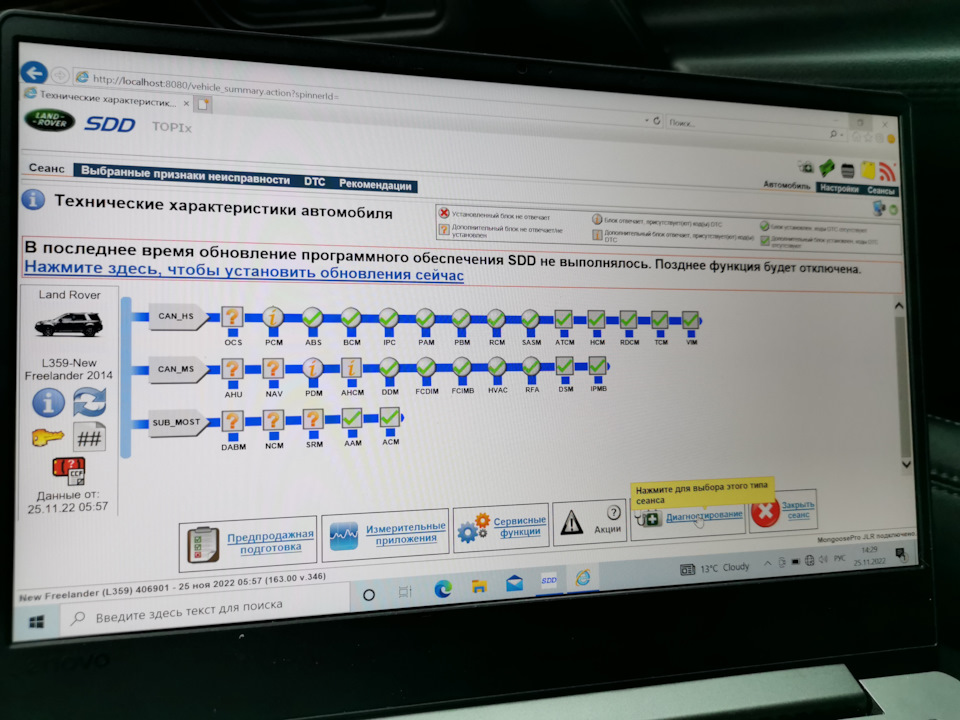Select the RCM module icon
Screen dimensions: 960x720
pyautogui.click(x=496, y=319)
